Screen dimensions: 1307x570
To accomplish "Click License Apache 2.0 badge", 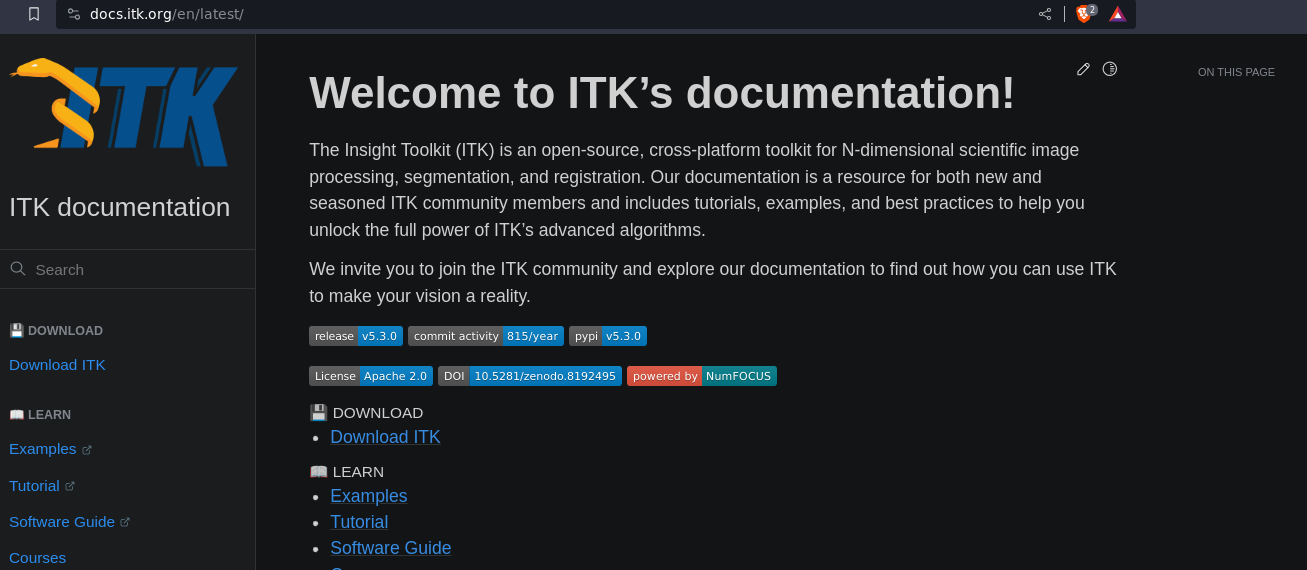I will coord(371,376).
